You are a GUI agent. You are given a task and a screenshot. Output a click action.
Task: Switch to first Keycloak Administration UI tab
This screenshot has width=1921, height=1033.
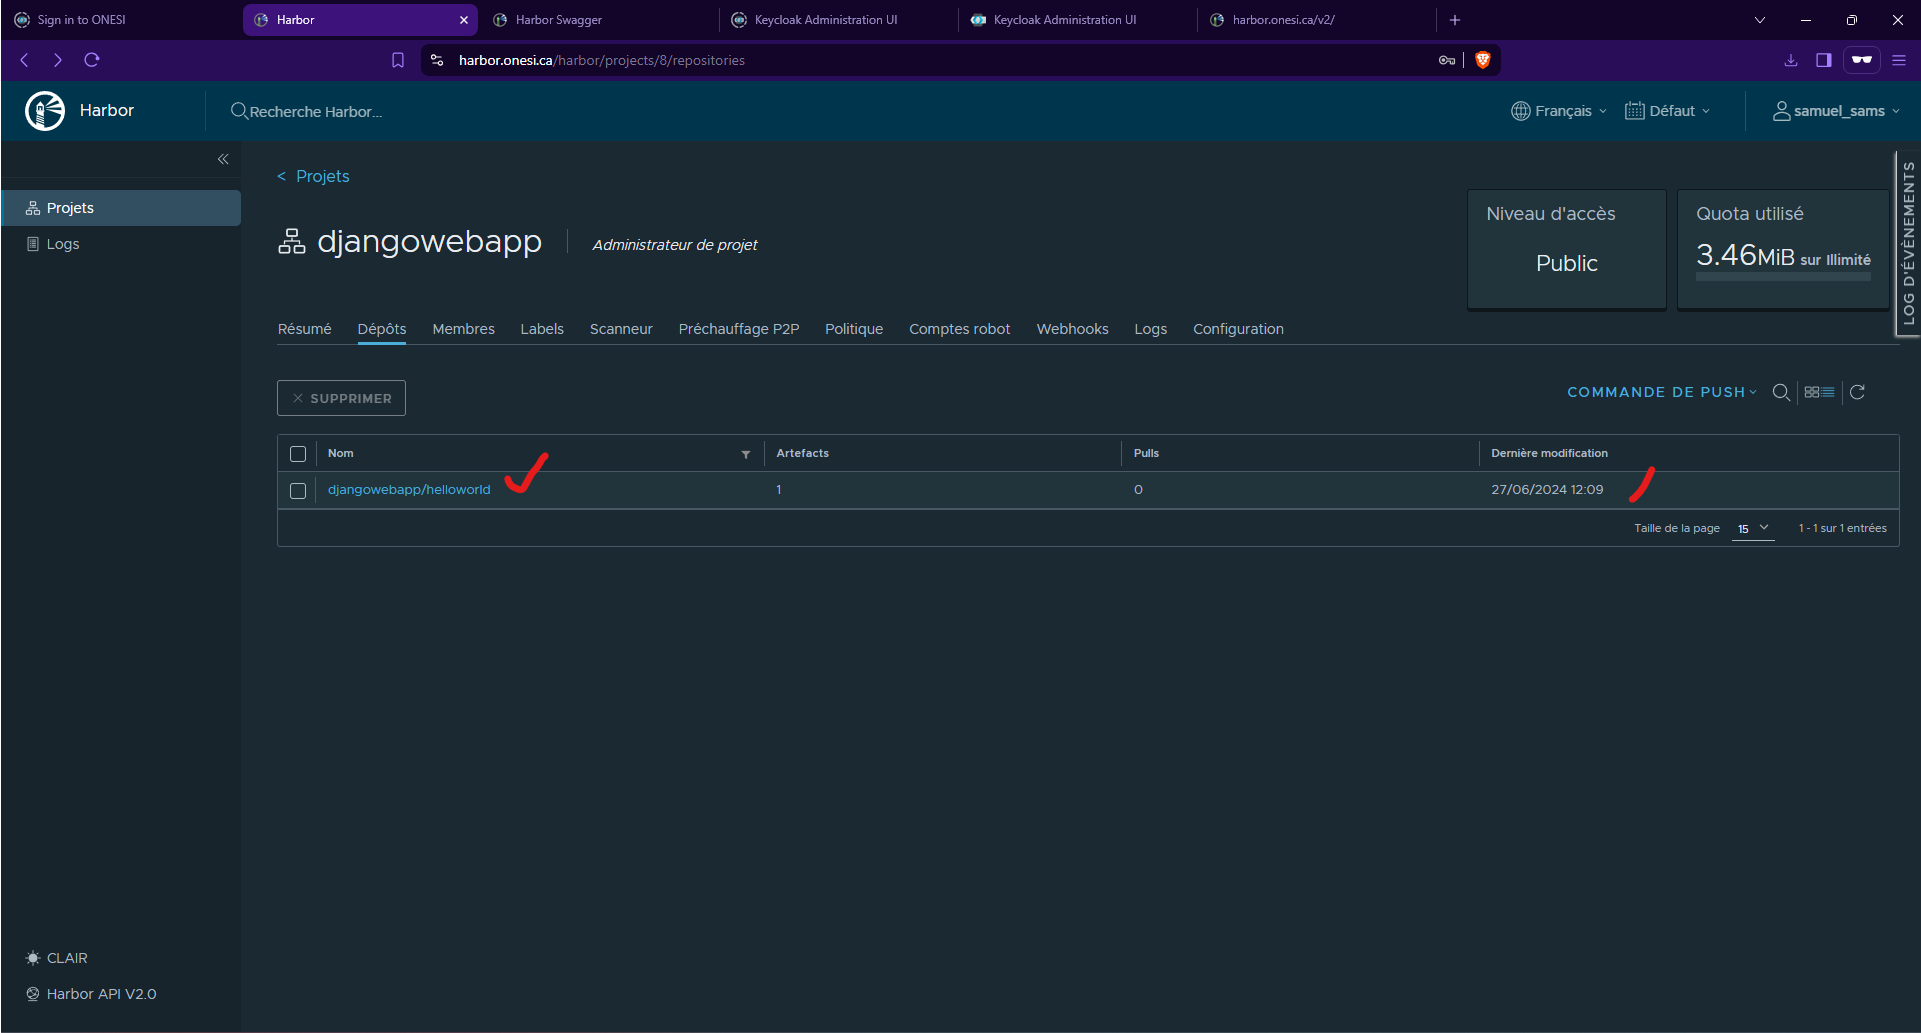(836, 20)
